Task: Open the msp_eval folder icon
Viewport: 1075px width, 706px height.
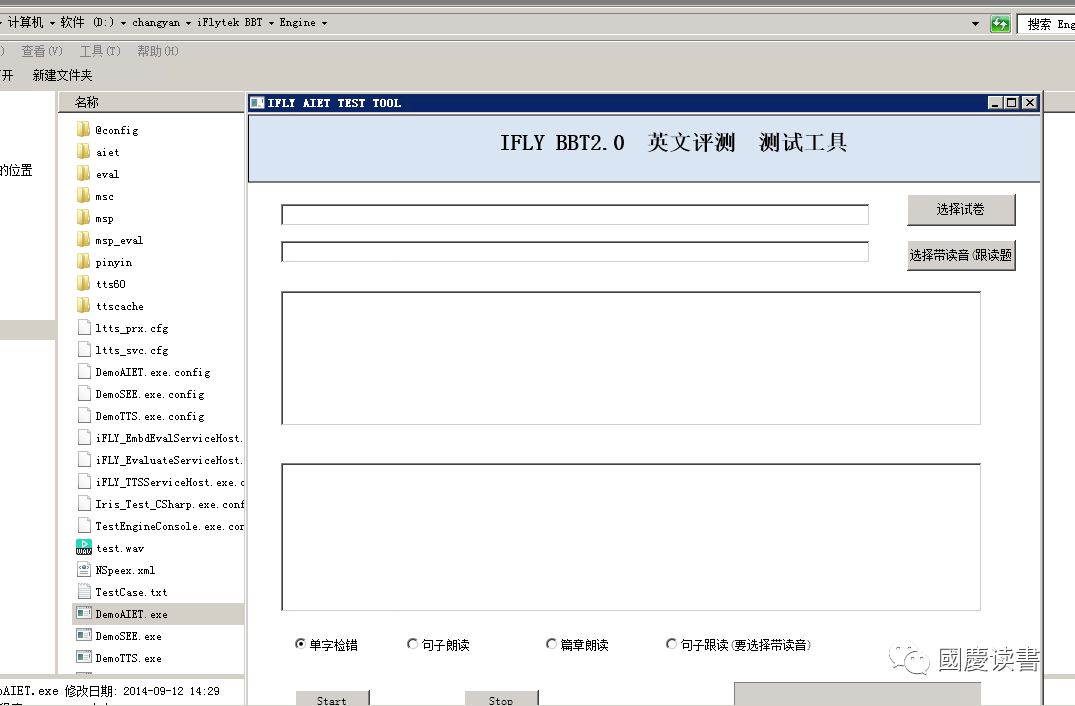Action: point(84,240)
